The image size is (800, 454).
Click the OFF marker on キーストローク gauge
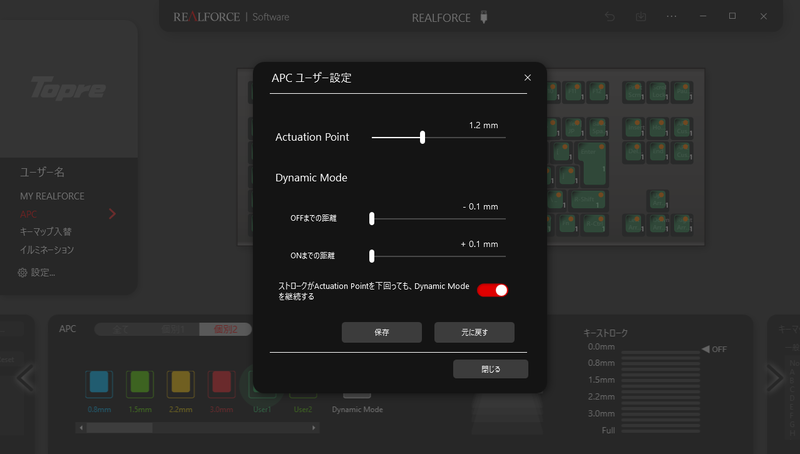point(714,349)
